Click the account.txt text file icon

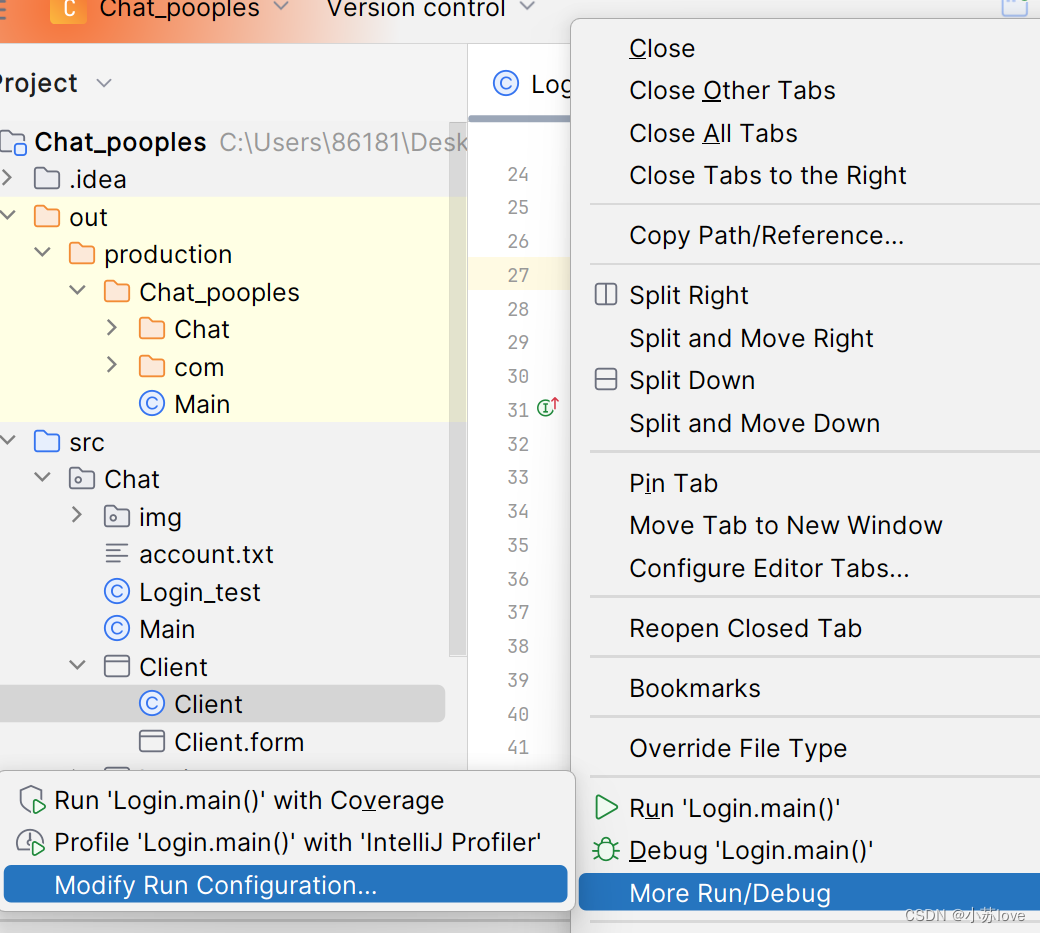(117, 553)
